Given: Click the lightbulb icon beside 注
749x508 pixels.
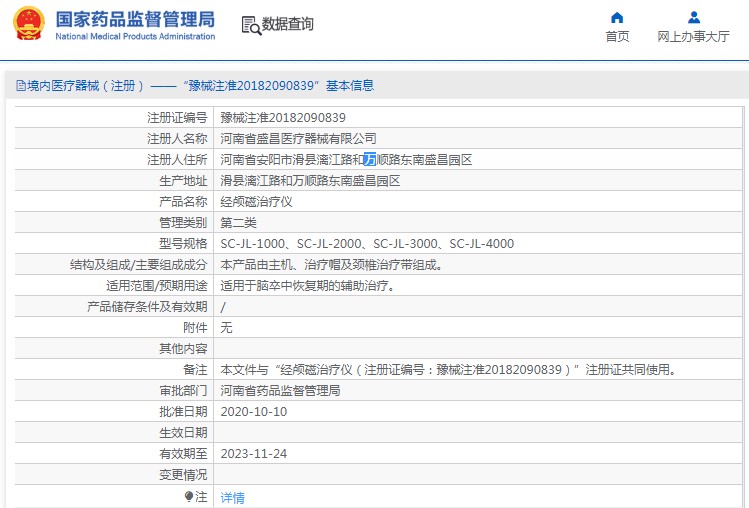Looking at the screenshot, I should (x=188, y=497).
